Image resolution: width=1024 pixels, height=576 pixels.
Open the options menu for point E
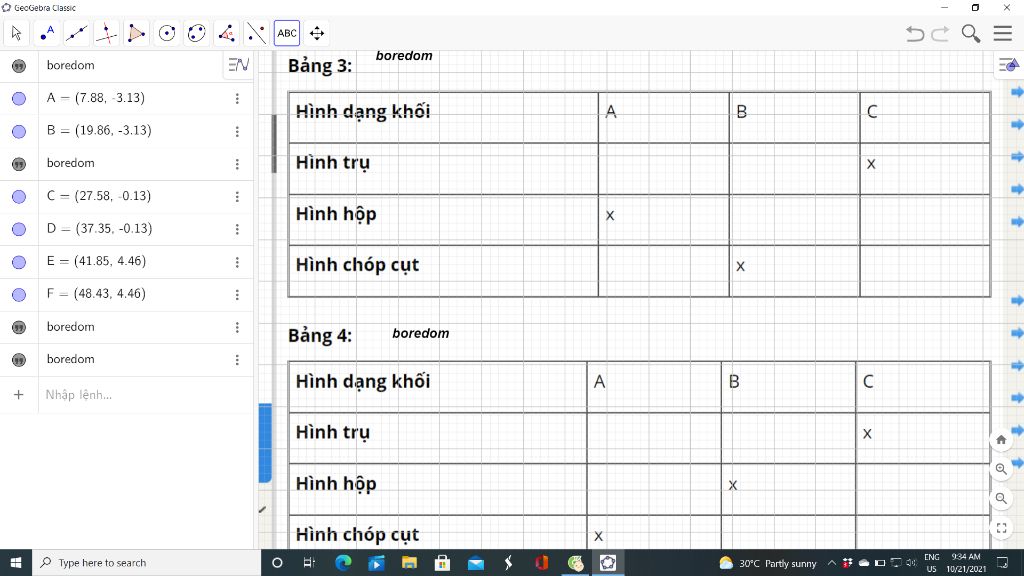pos(237,262)
